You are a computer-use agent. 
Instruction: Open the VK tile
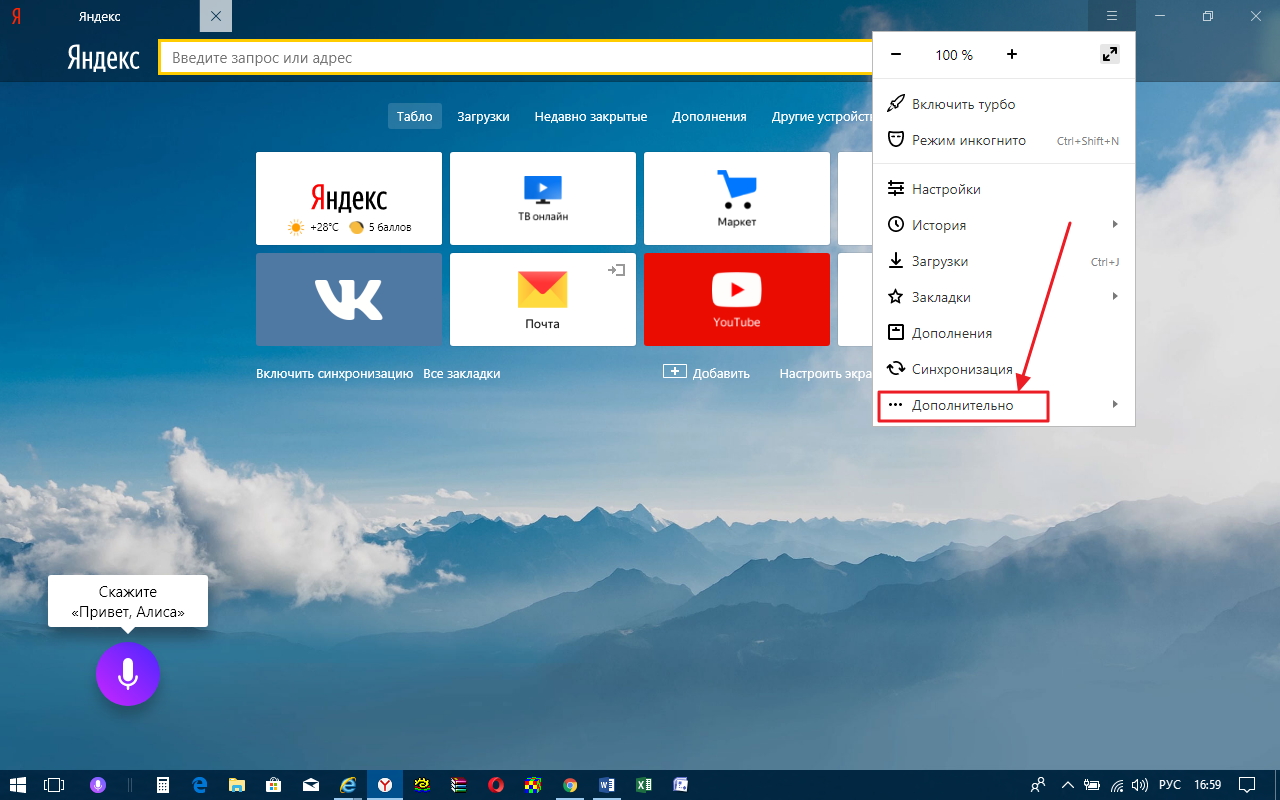[349, 299]
